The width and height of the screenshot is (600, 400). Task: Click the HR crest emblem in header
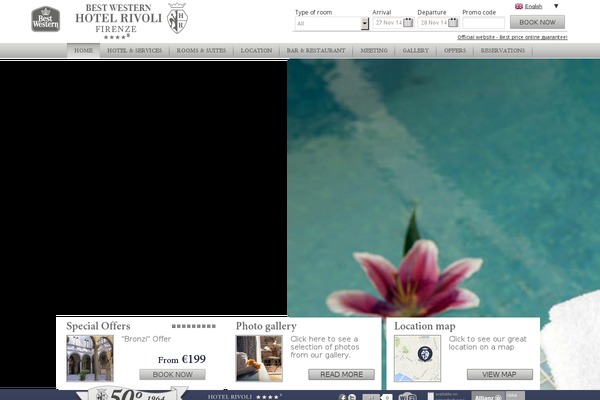pyautogui.click(x=177, y=18)
